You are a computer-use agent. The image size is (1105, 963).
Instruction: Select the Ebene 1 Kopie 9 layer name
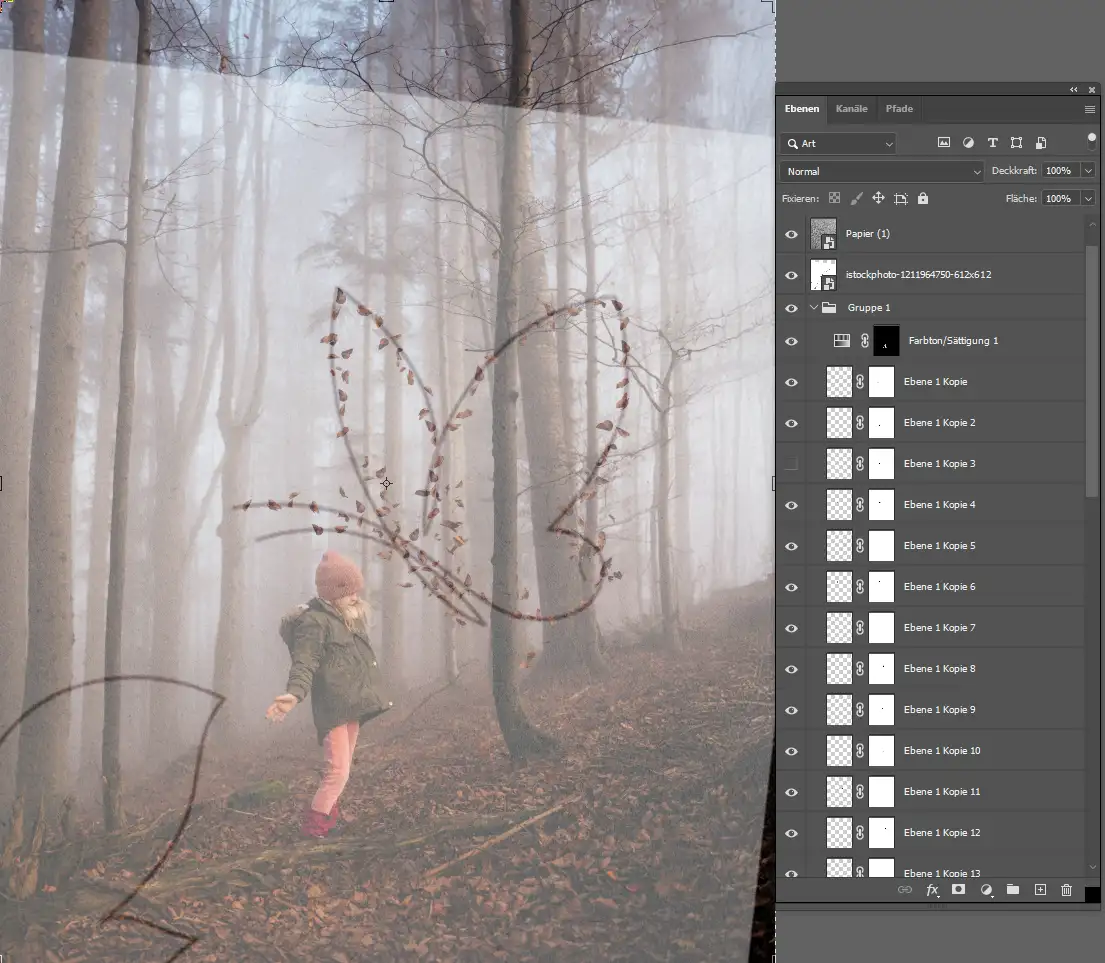[939, 709]
